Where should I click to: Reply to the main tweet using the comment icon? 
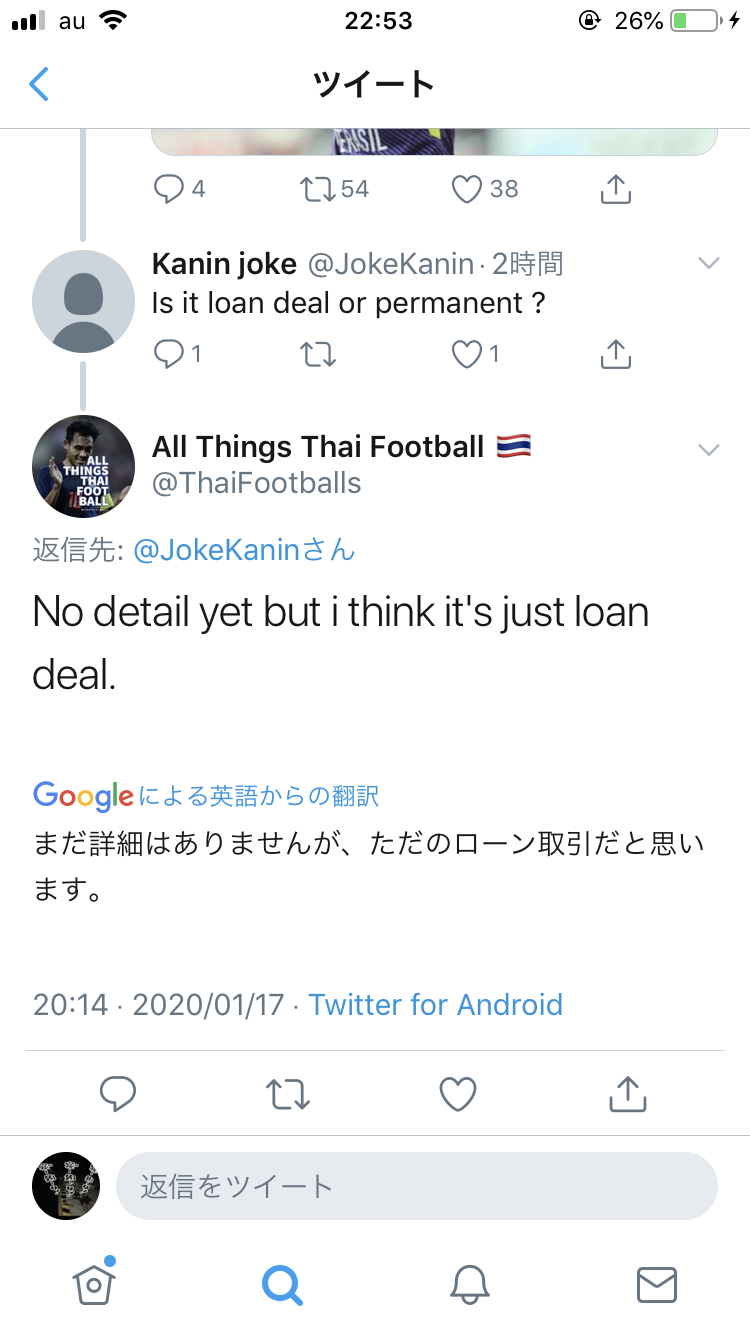pos(118,1094)
